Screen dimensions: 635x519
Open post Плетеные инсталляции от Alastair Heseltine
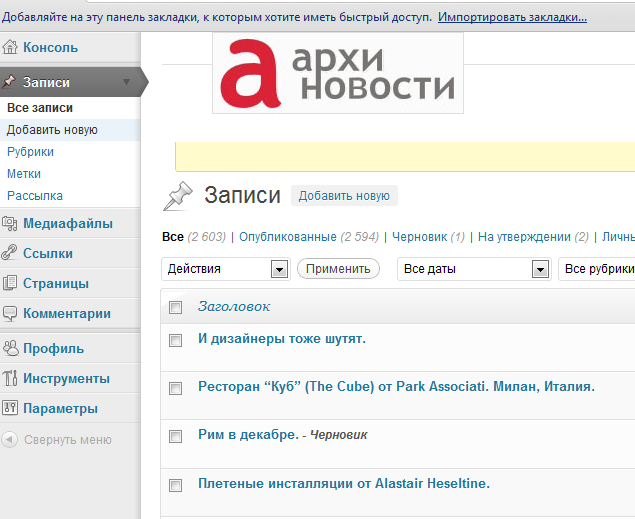click(x=344, y=483)
